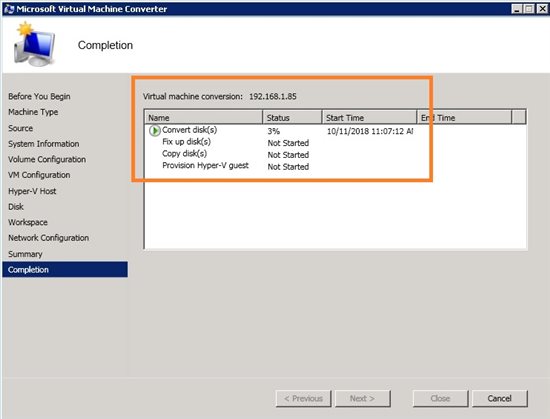
Task: Cancel the virtual machine conversion
Action: point(499,399)
